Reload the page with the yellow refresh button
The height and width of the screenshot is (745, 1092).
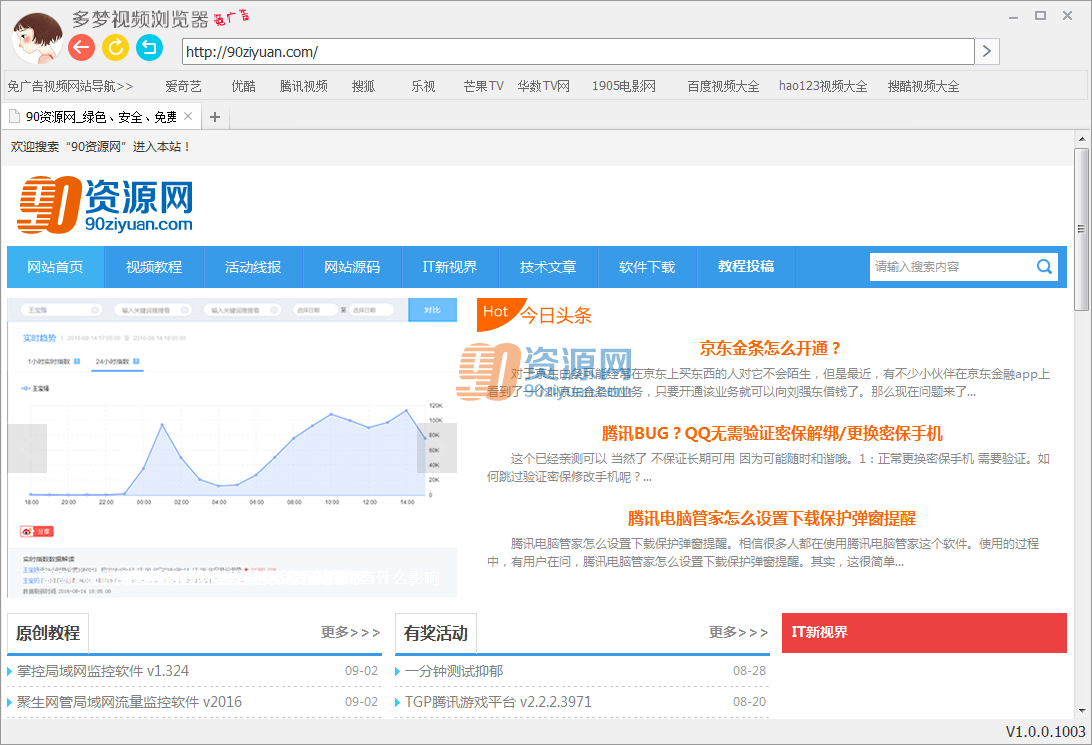[x=115, y=47]
